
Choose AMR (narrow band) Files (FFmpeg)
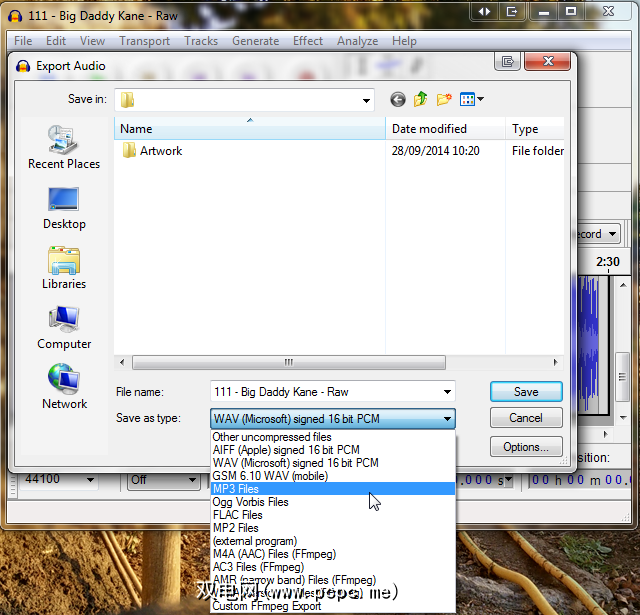click(x=333, y=580)
